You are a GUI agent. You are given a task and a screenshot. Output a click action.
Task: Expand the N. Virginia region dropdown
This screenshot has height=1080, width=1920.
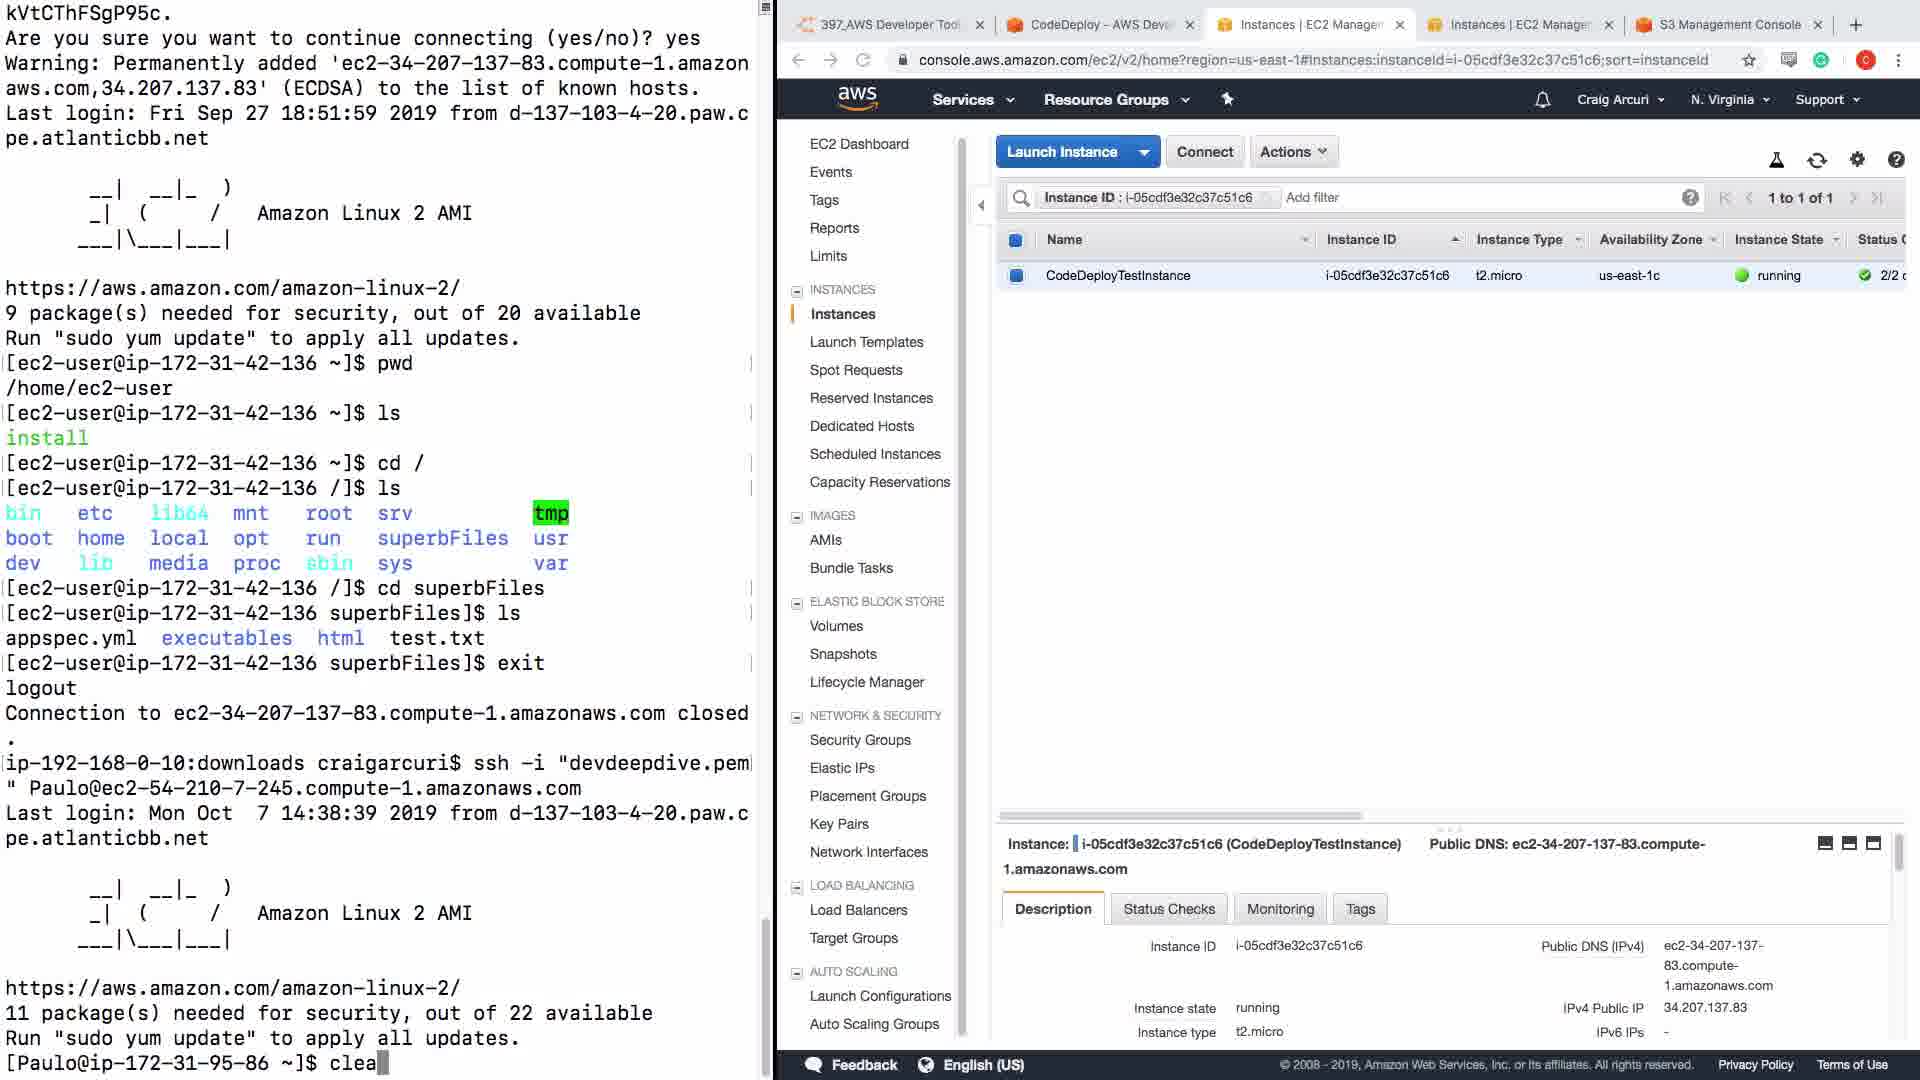[1729, 100]
